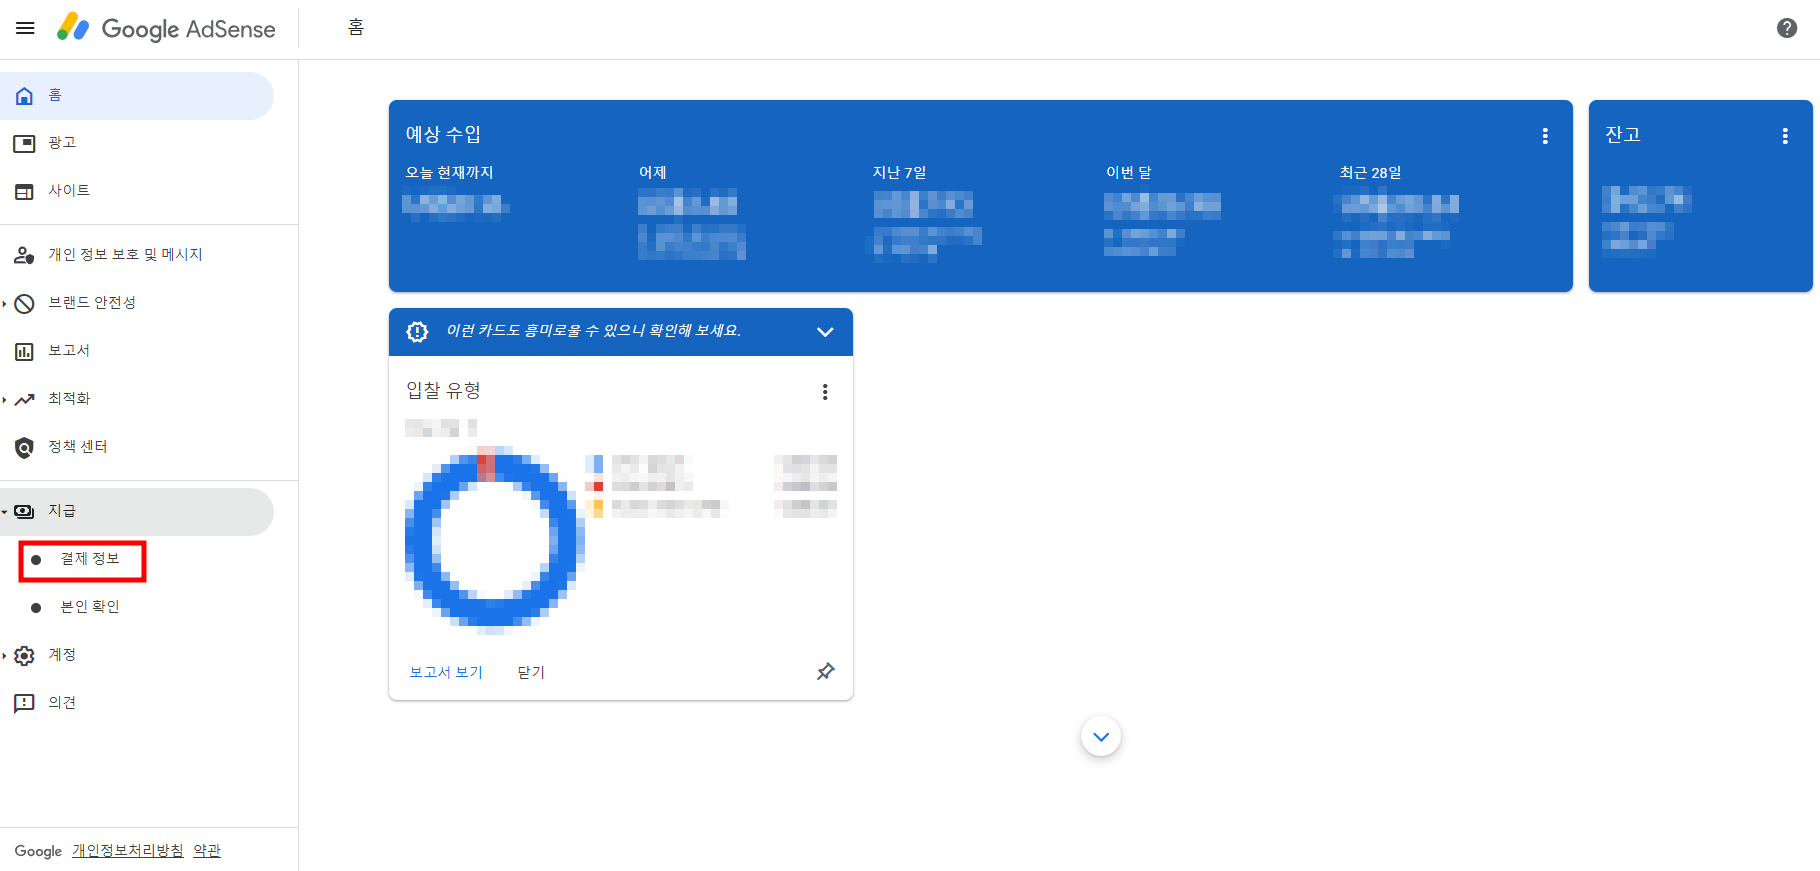Open 입찰 유형 card three-dot menu

[825, 392]
